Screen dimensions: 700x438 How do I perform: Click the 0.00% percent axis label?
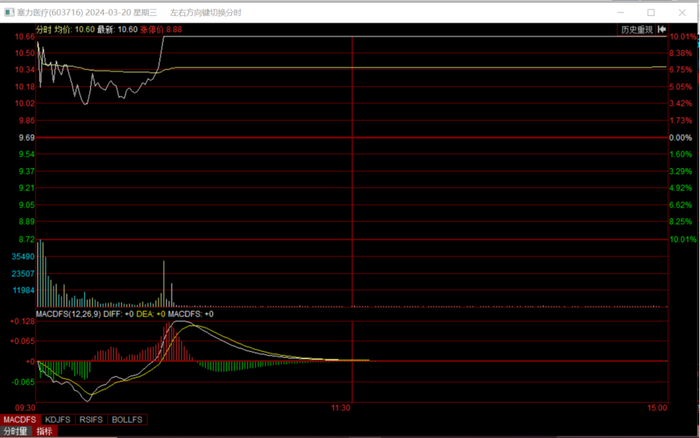(680, 137)
